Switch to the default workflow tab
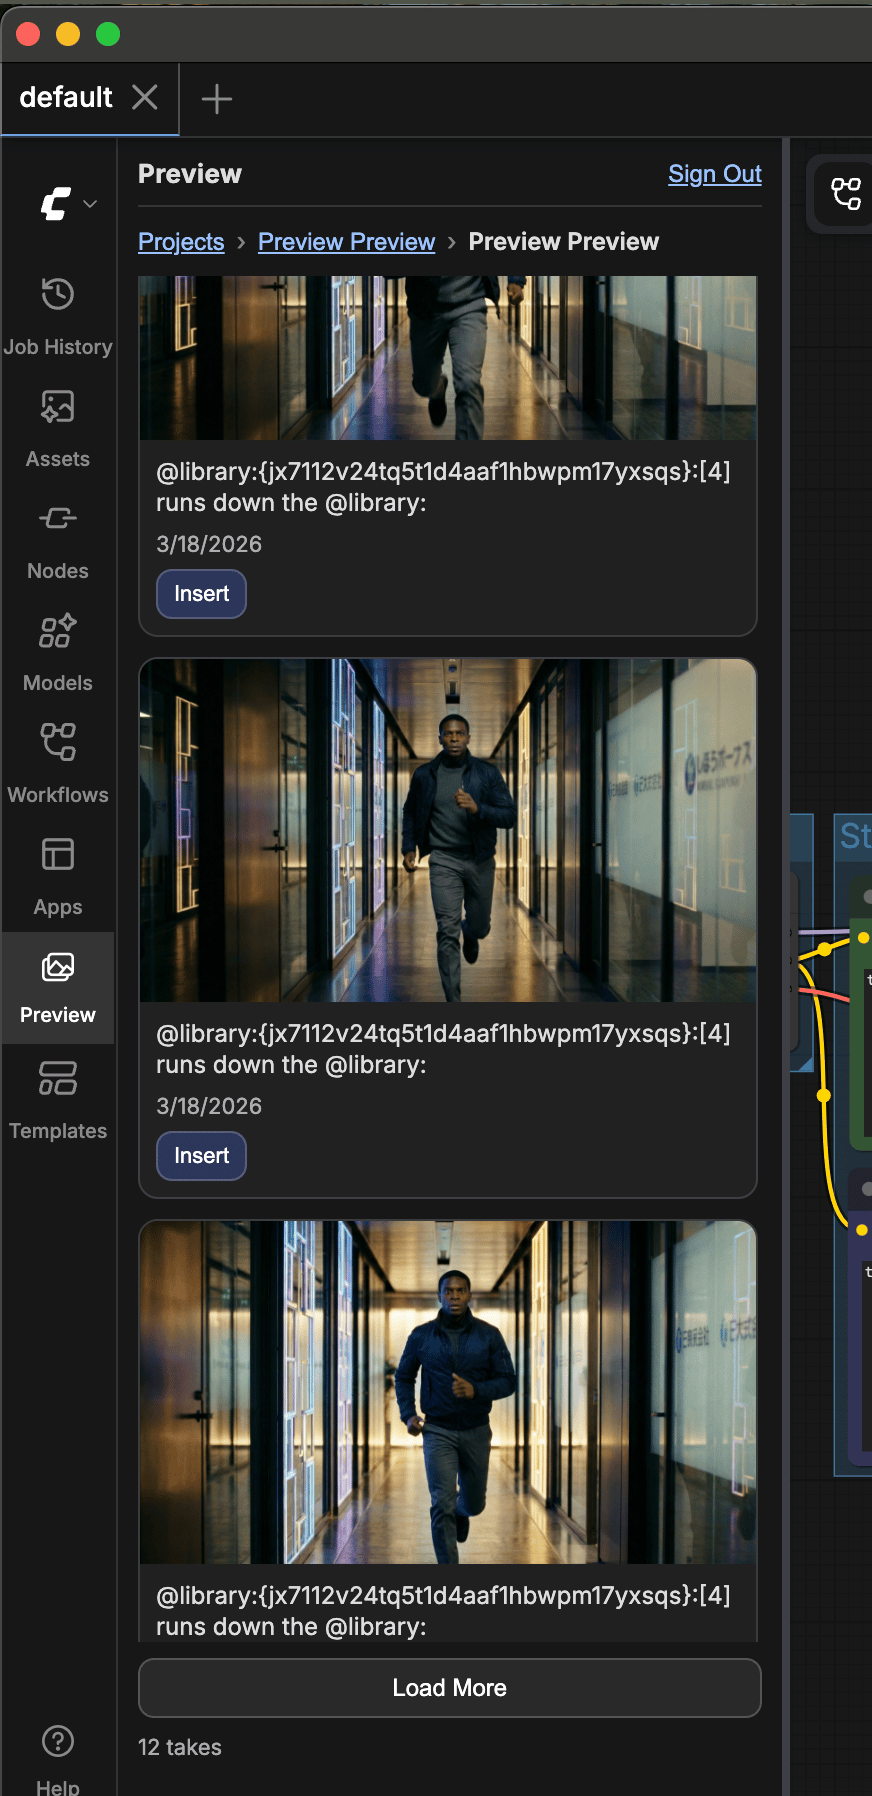 (66, 97)
